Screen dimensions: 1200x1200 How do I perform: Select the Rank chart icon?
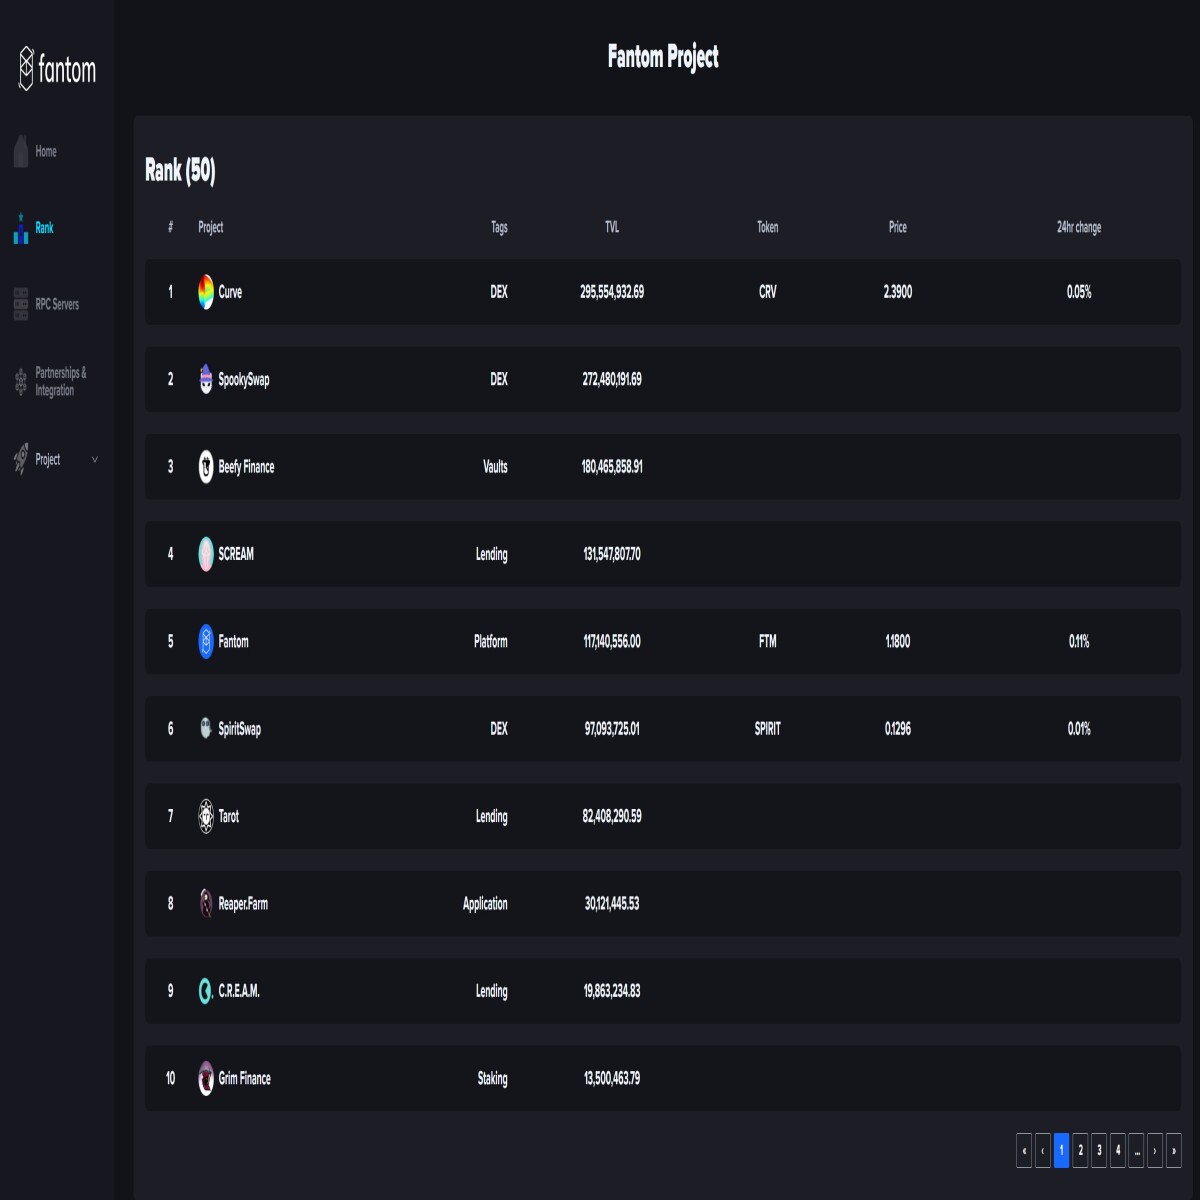21,228
